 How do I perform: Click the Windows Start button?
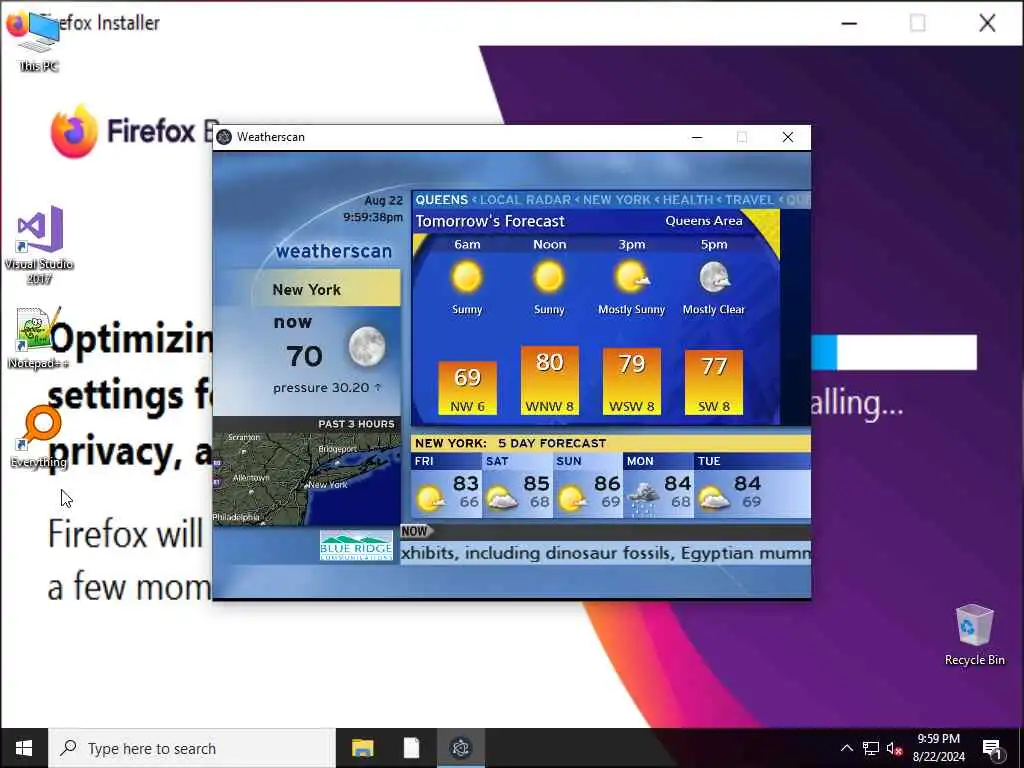tap(24, 748)
